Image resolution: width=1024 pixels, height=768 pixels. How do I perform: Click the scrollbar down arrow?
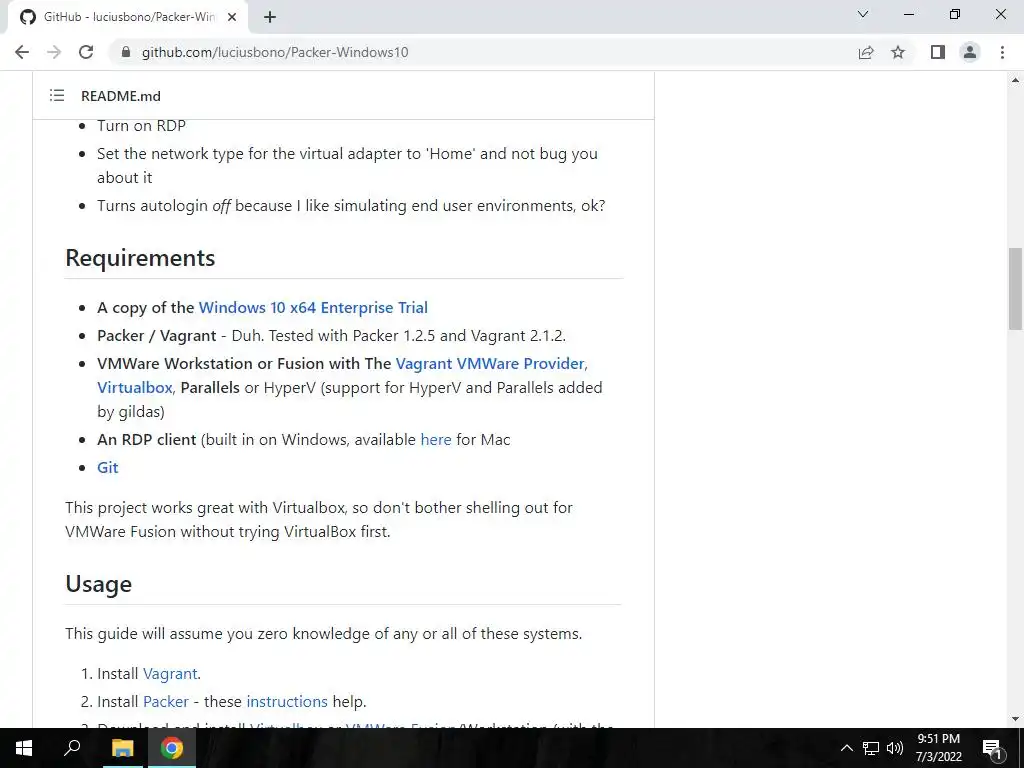tap(1015, 719)
